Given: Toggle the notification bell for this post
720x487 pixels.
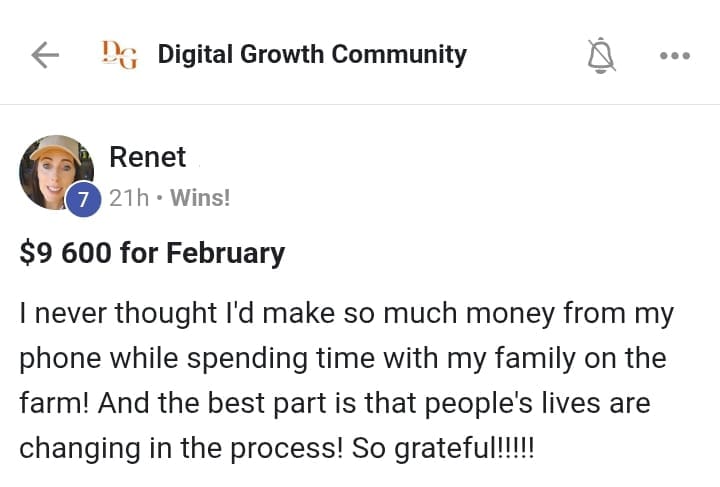Looking at the screenshot, I should 600,55.
